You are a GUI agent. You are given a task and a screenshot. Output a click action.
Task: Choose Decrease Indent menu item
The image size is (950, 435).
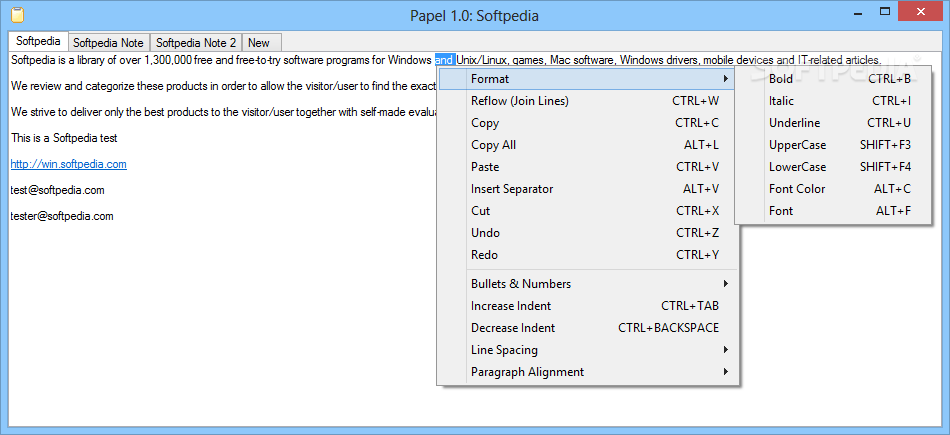pos(586,328)
